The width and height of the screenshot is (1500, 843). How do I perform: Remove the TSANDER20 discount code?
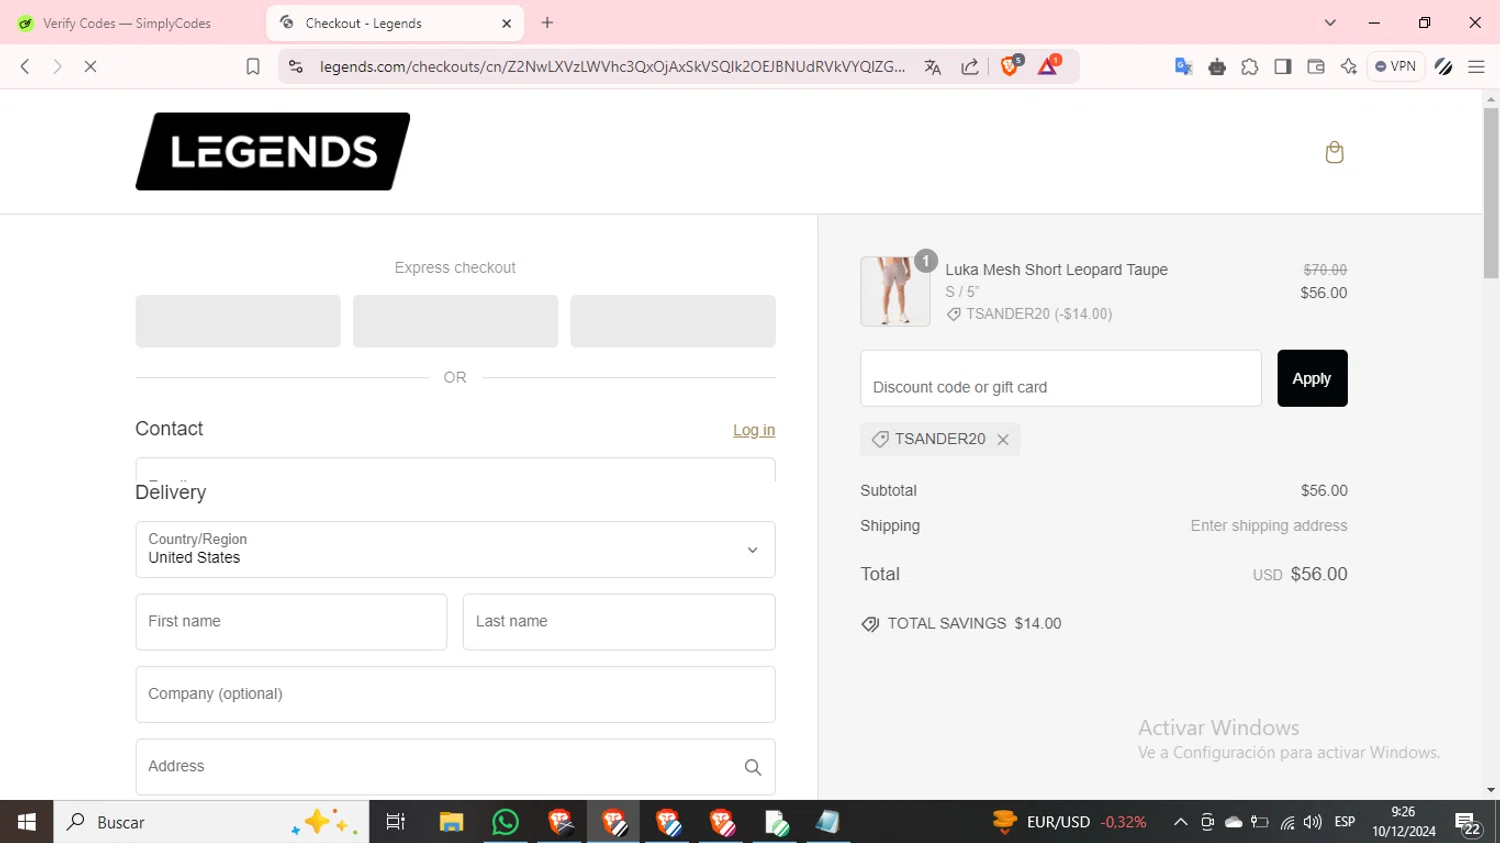1003,439
